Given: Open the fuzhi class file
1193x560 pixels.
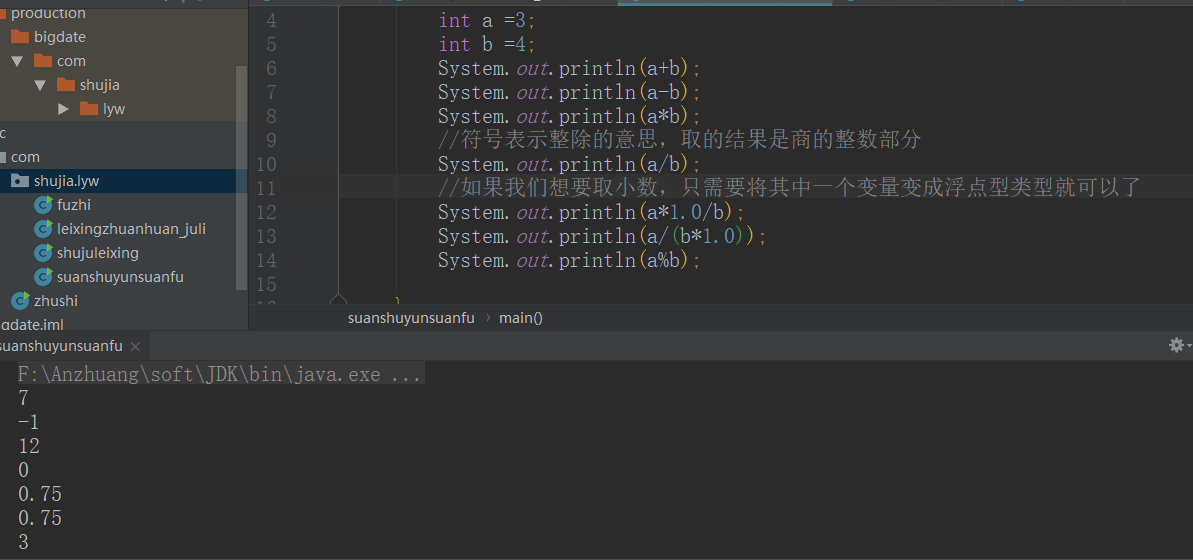Looking at the screenshot, I should [74, 205].
